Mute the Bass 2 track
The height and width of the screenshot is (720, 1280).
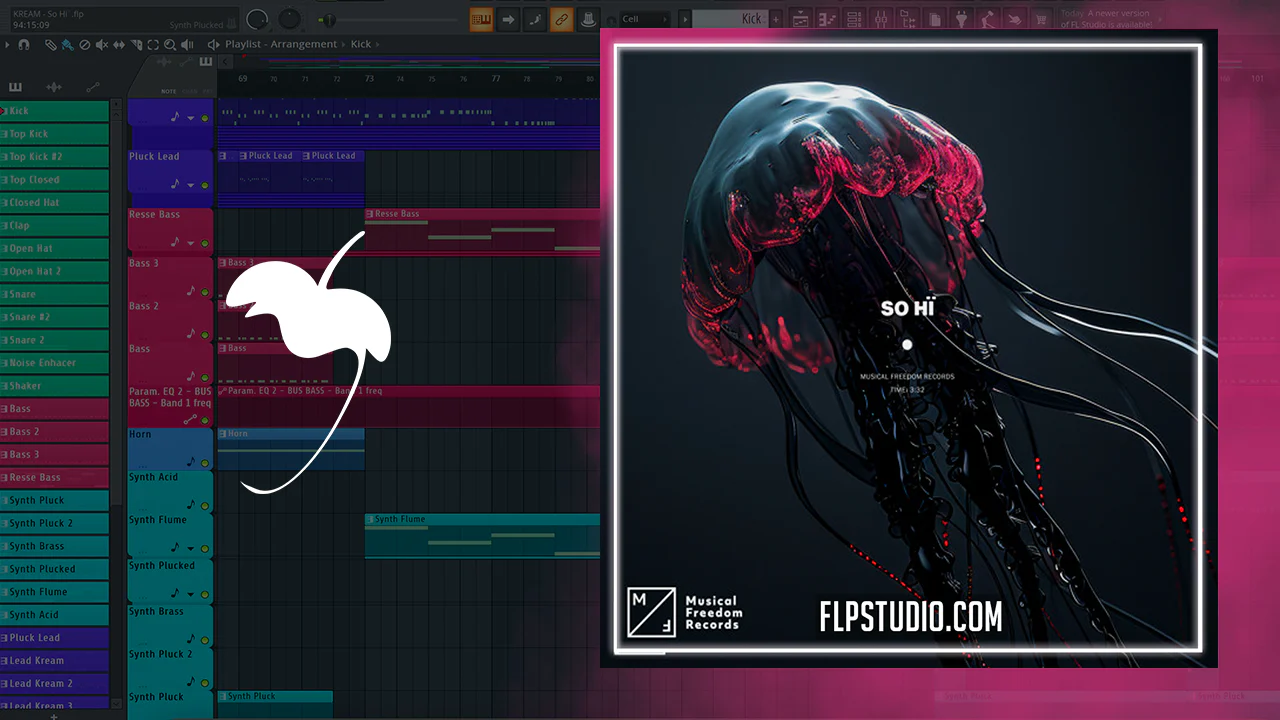pyautogui.click(x=205, y=335)
